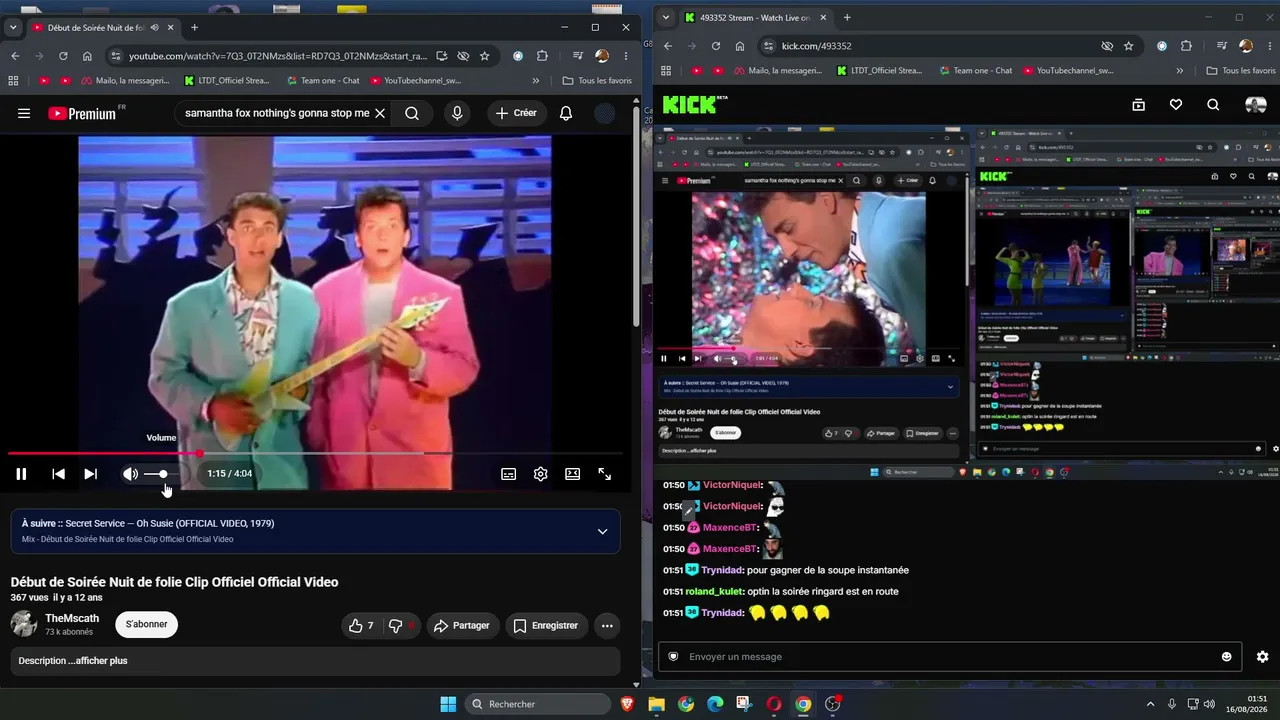Open Chrome menu in the Kick window
The height and width of the screenshot is (720, 1280).
click(x=1270, y=46)
